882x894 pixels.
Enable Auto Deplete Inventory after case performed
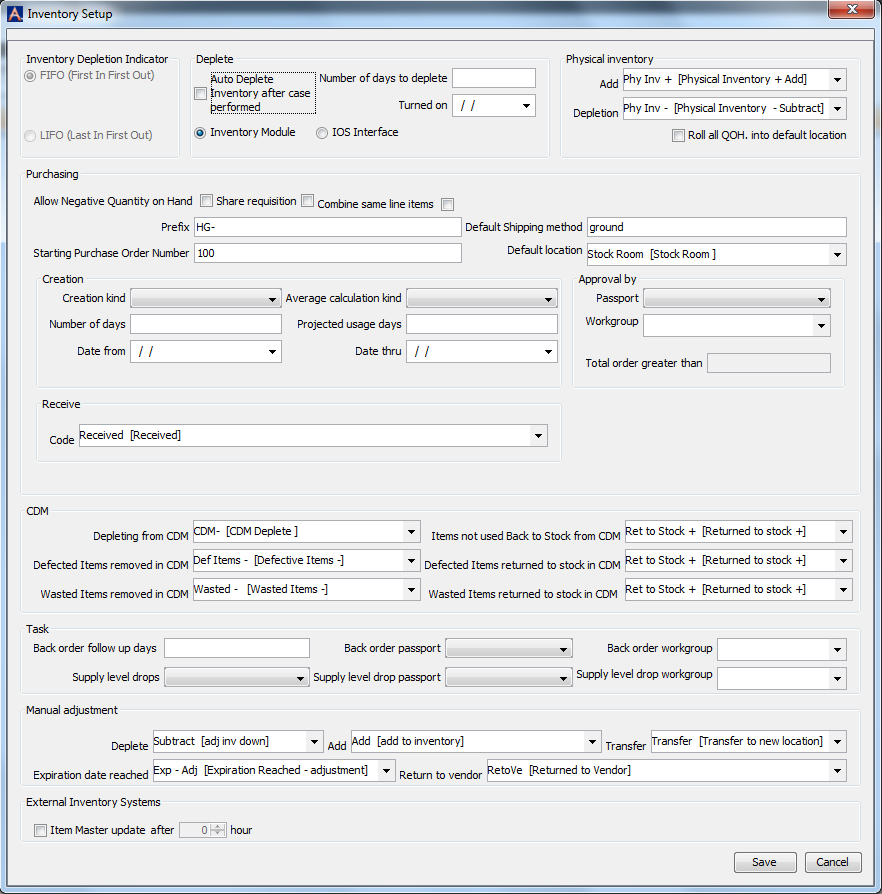[x=201, y=93]
